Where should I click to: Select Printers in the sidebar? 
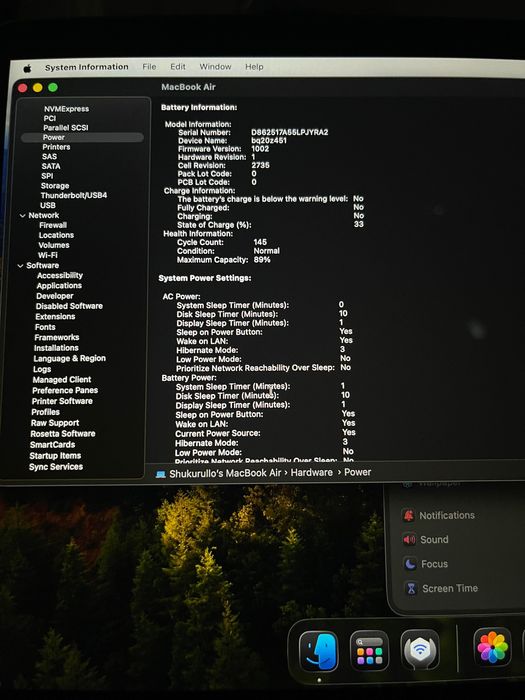56,147
